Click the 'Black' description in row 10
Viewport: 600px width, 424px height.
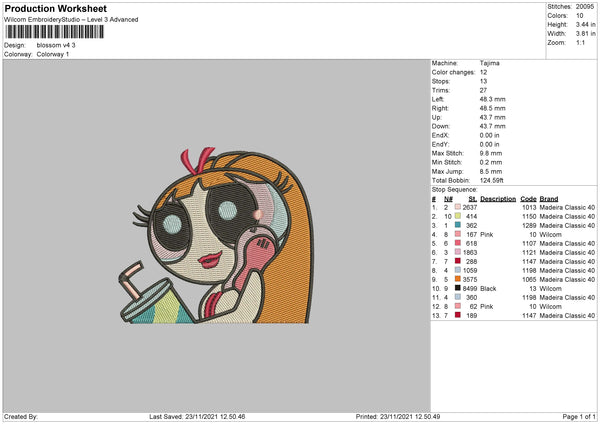(488, 288)
